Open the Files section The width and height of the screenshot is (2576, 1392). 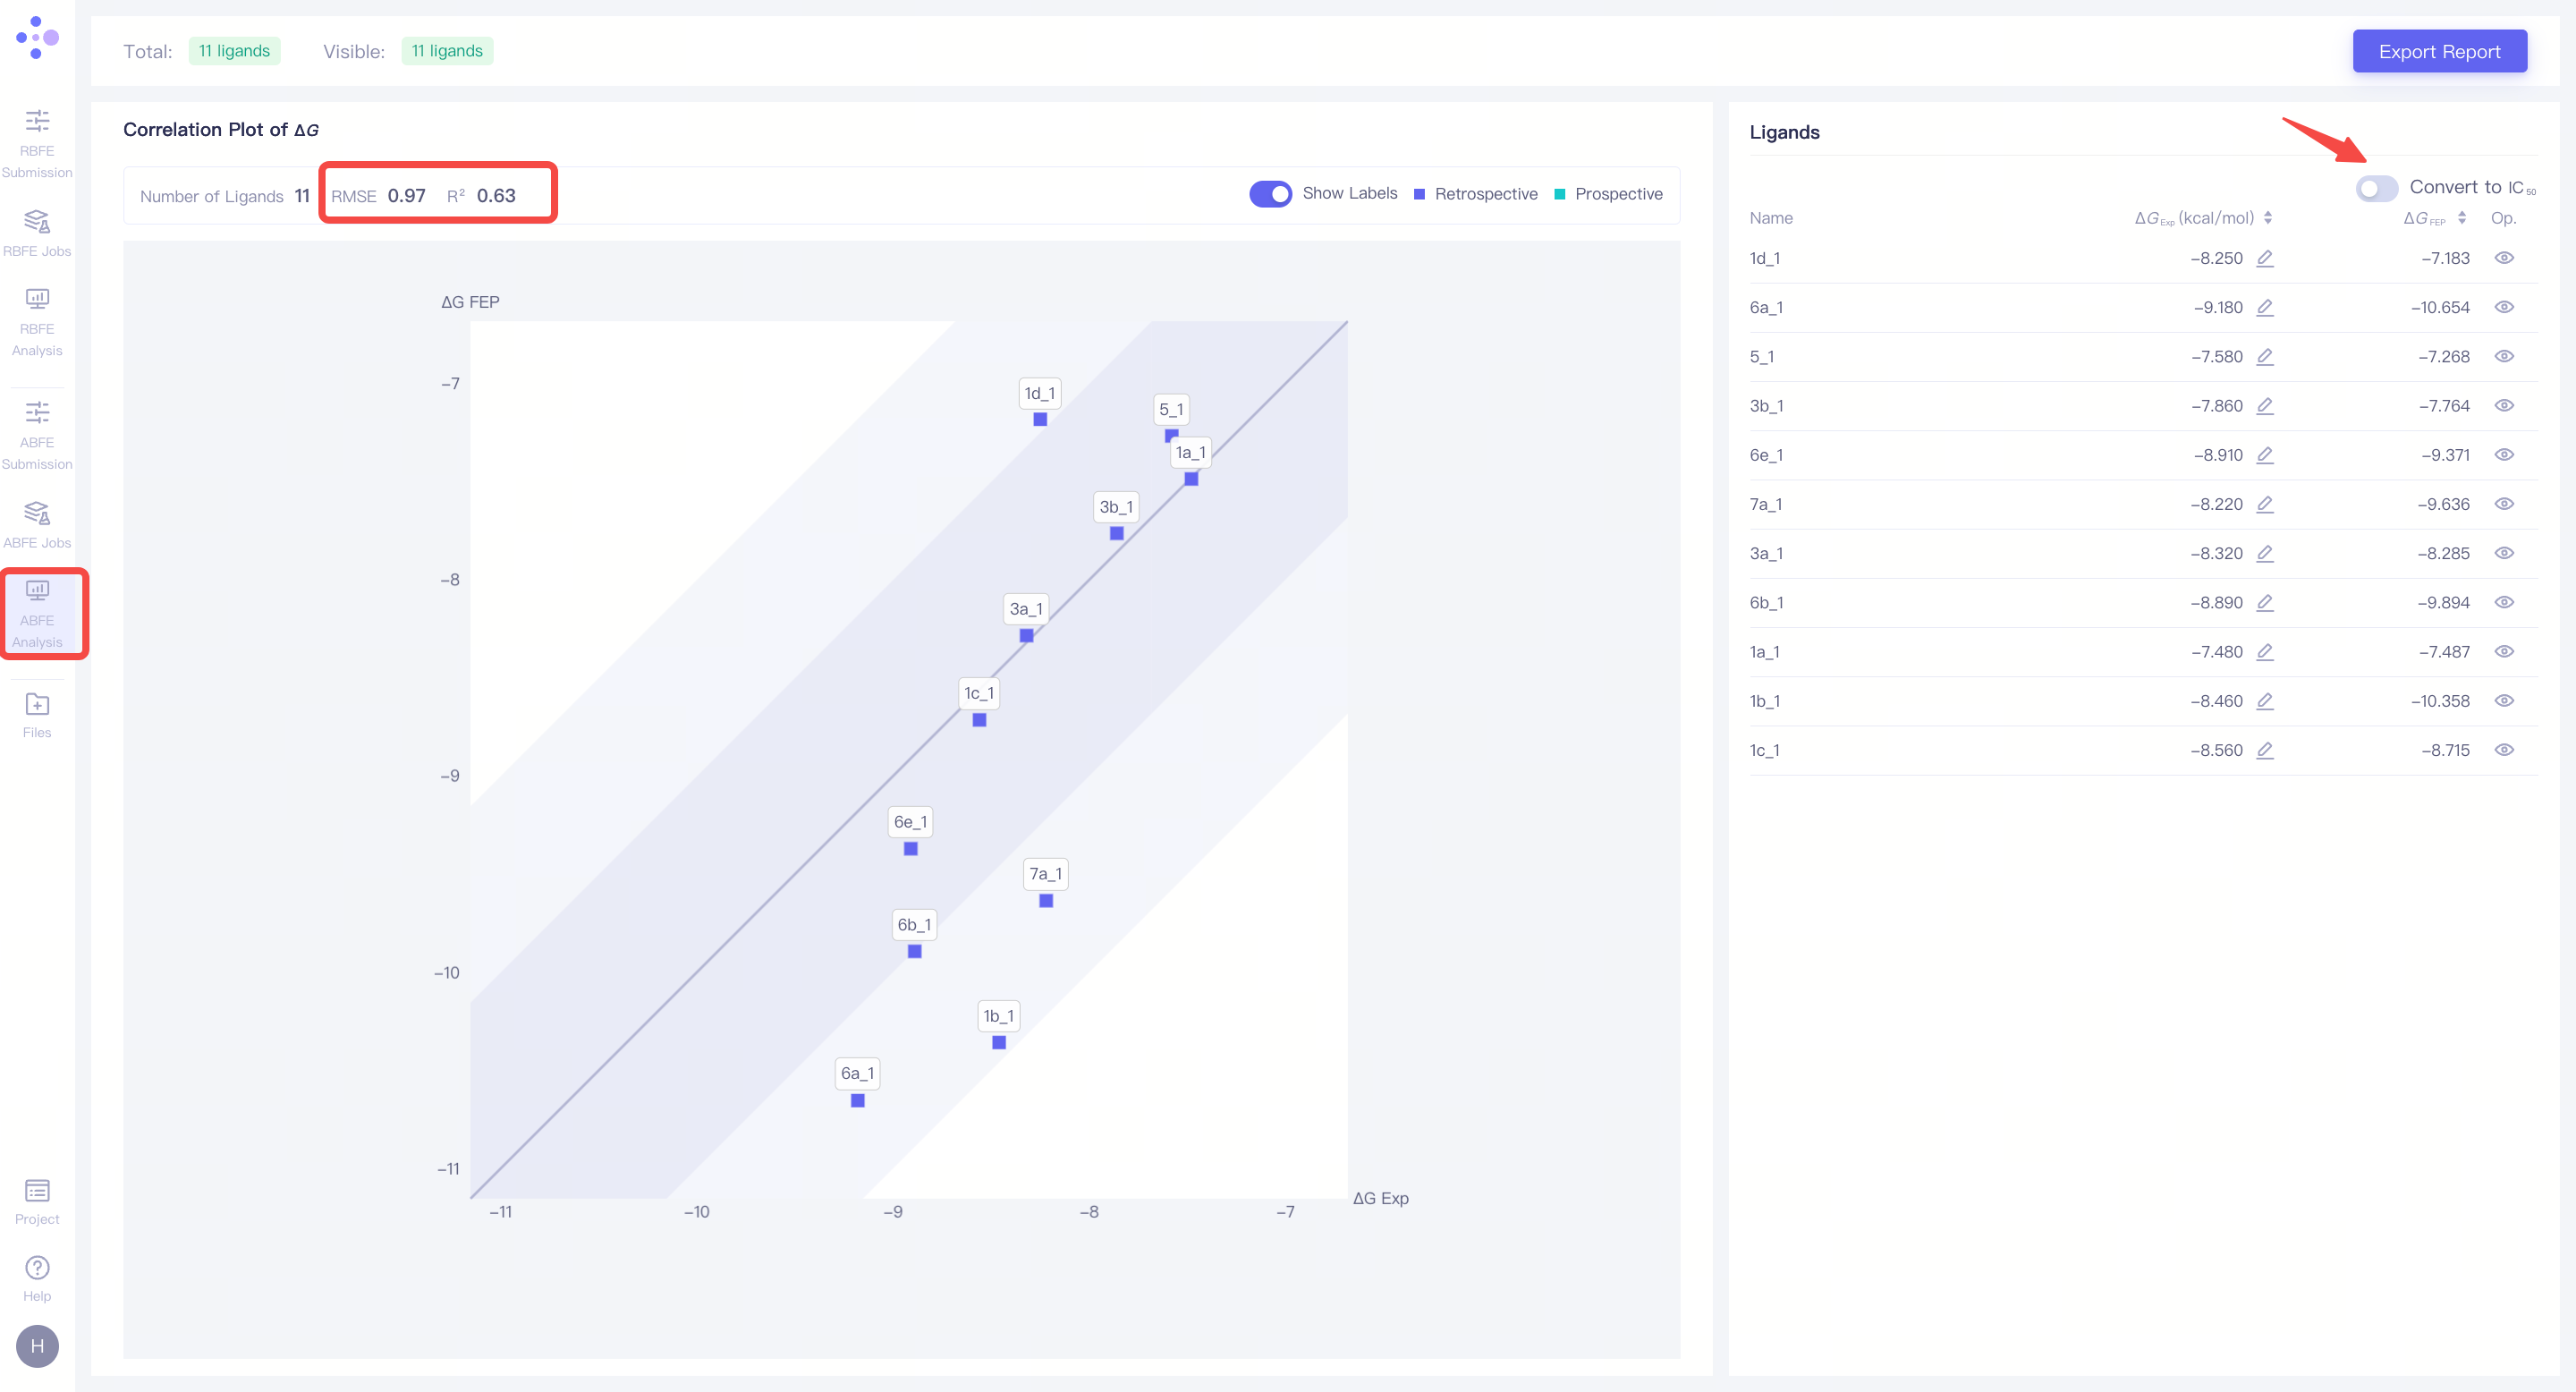click(37, 714)
